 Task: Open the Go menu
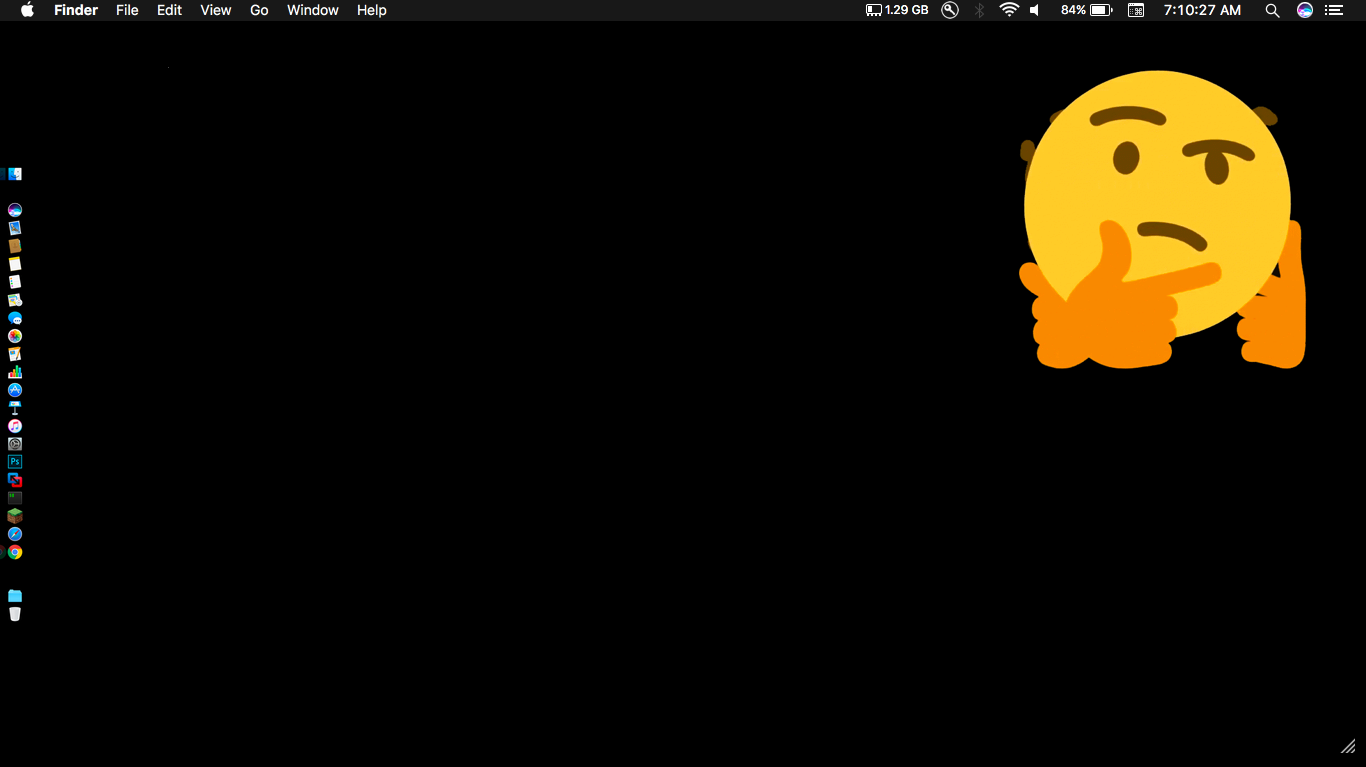[x=259, y=10]
